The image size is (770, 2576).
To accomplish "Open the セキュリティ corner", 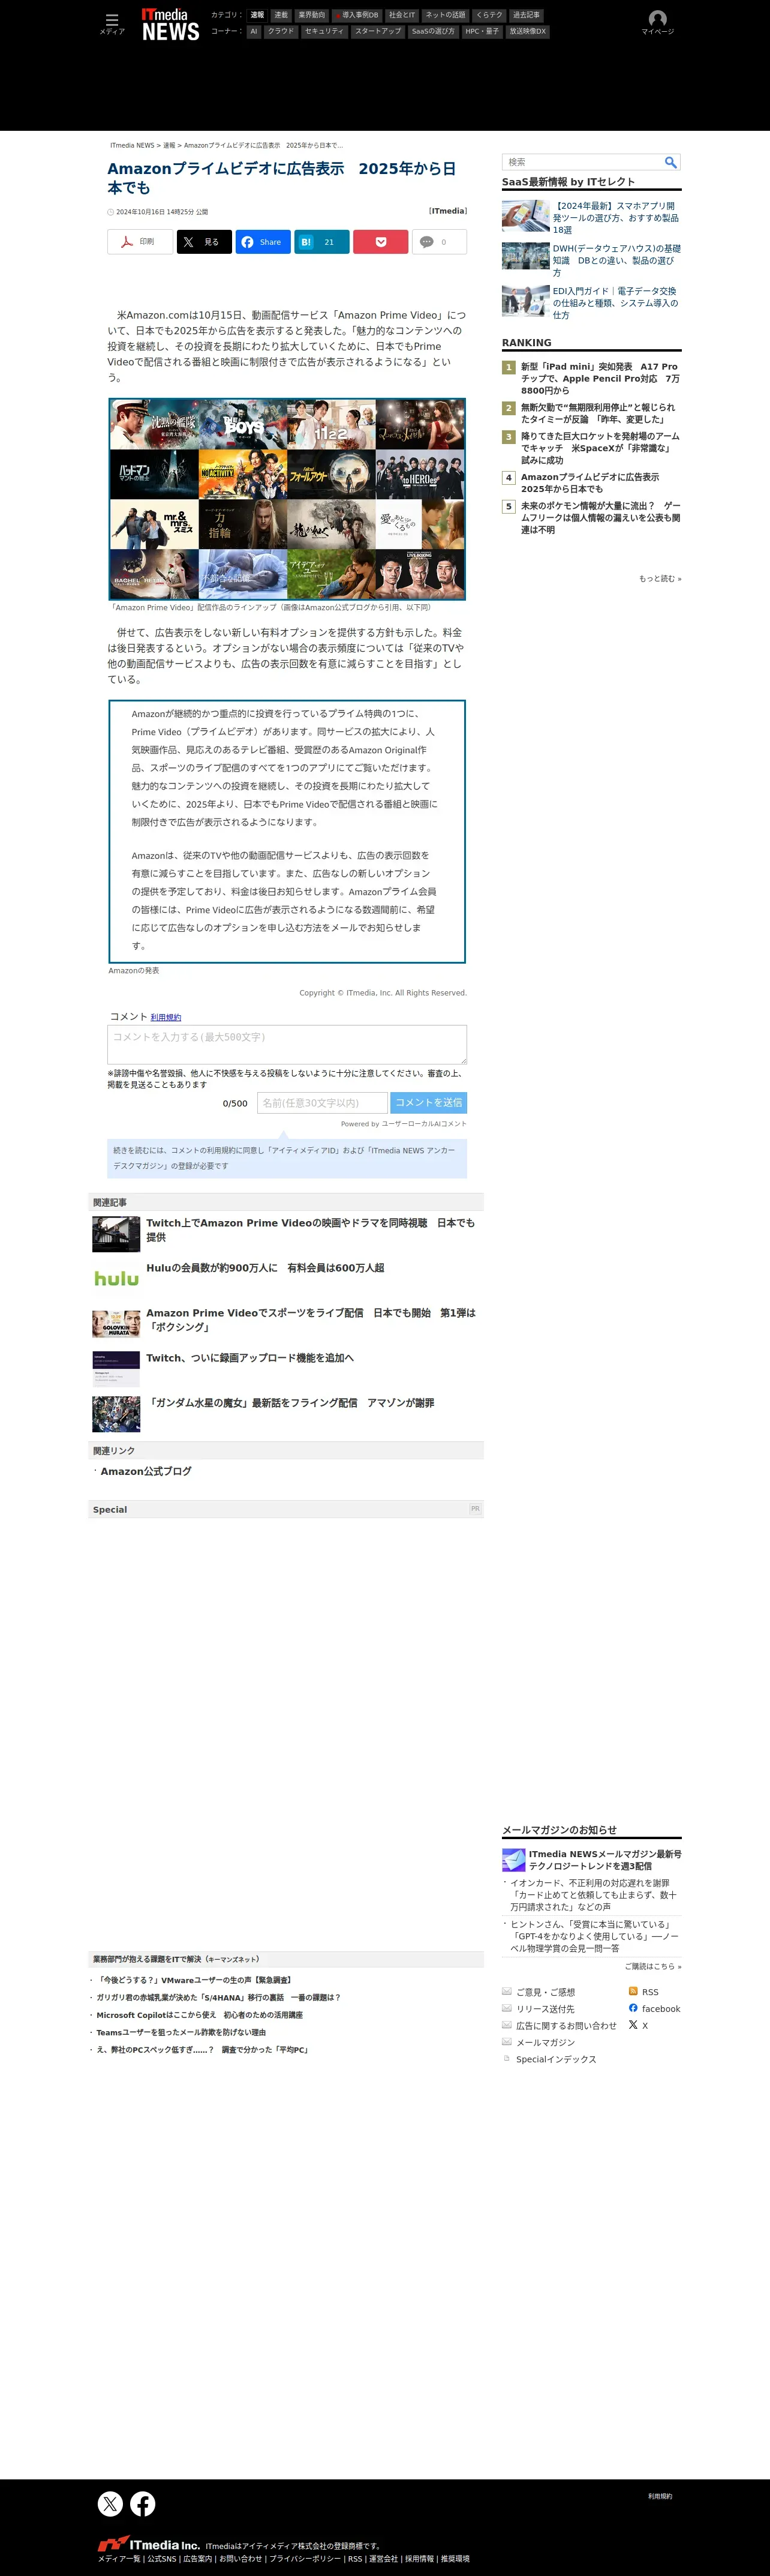I will click(x=324, y=31).
